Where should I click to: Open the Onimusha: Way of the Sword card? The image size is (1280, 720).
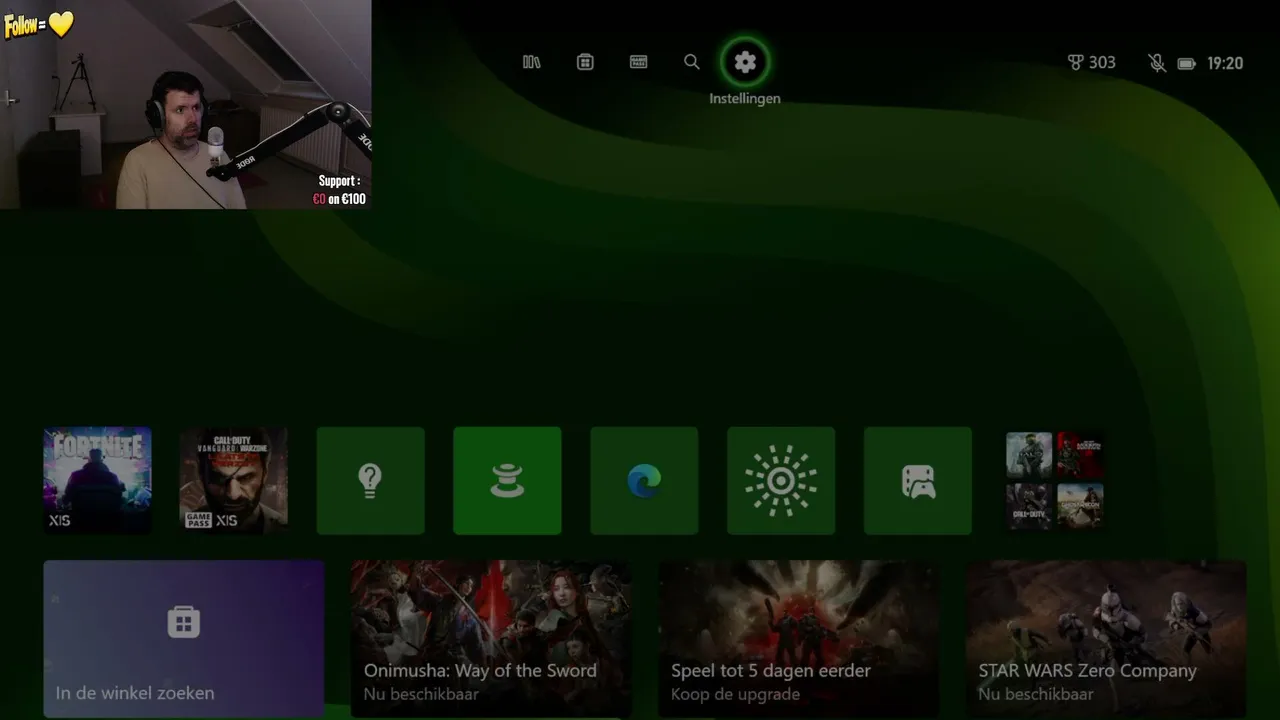pyautogui.click(x=491, y=638)
